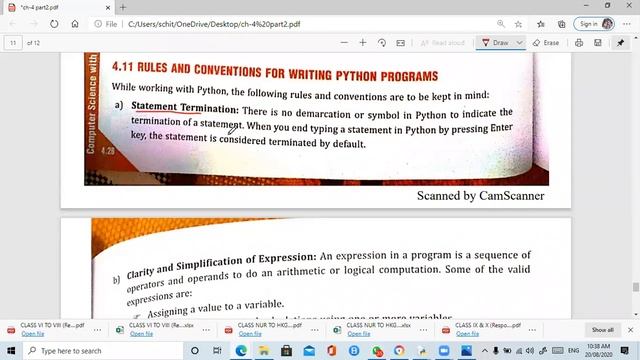The height and width of the screenshot is (360, 640).
Task: Click the address bar file path
Action: (x=214, y=24)
